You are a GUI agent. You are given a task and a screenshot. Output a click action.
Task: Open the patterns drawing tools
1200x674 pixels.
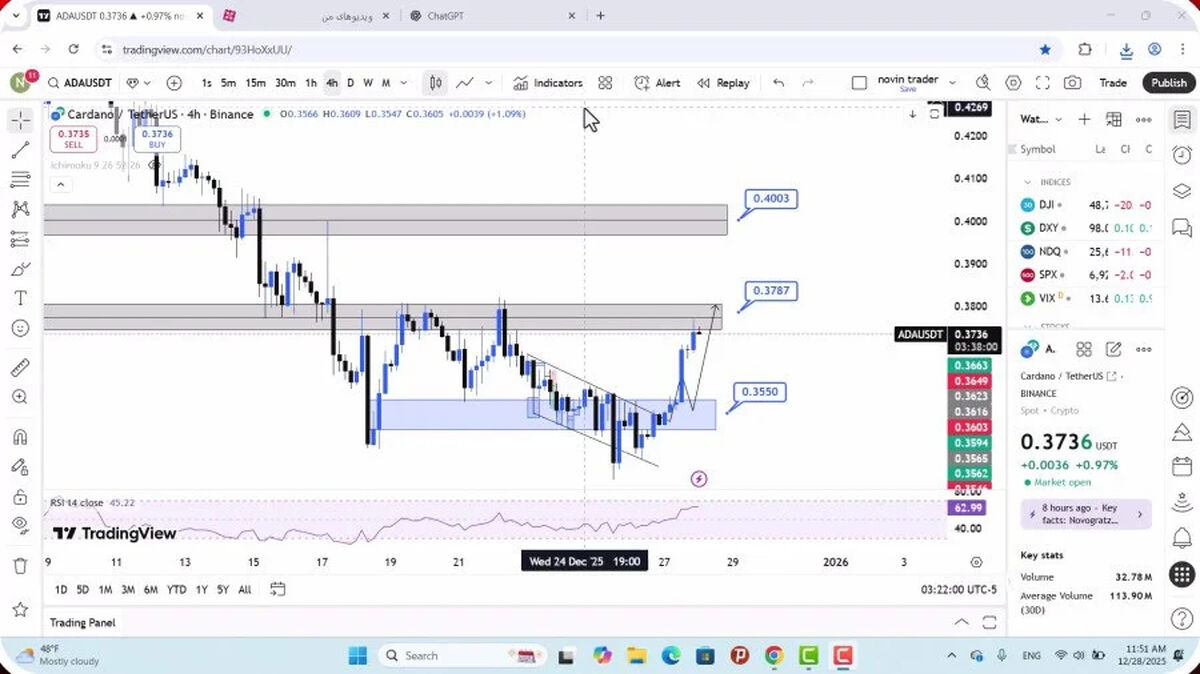click(x=20, y=210)
